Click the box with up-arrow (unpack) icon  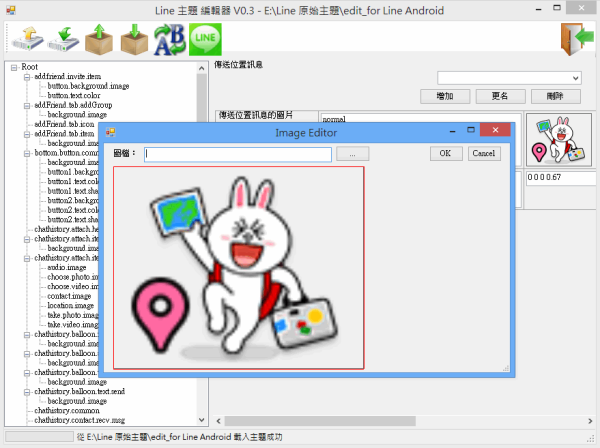point(99,39)
